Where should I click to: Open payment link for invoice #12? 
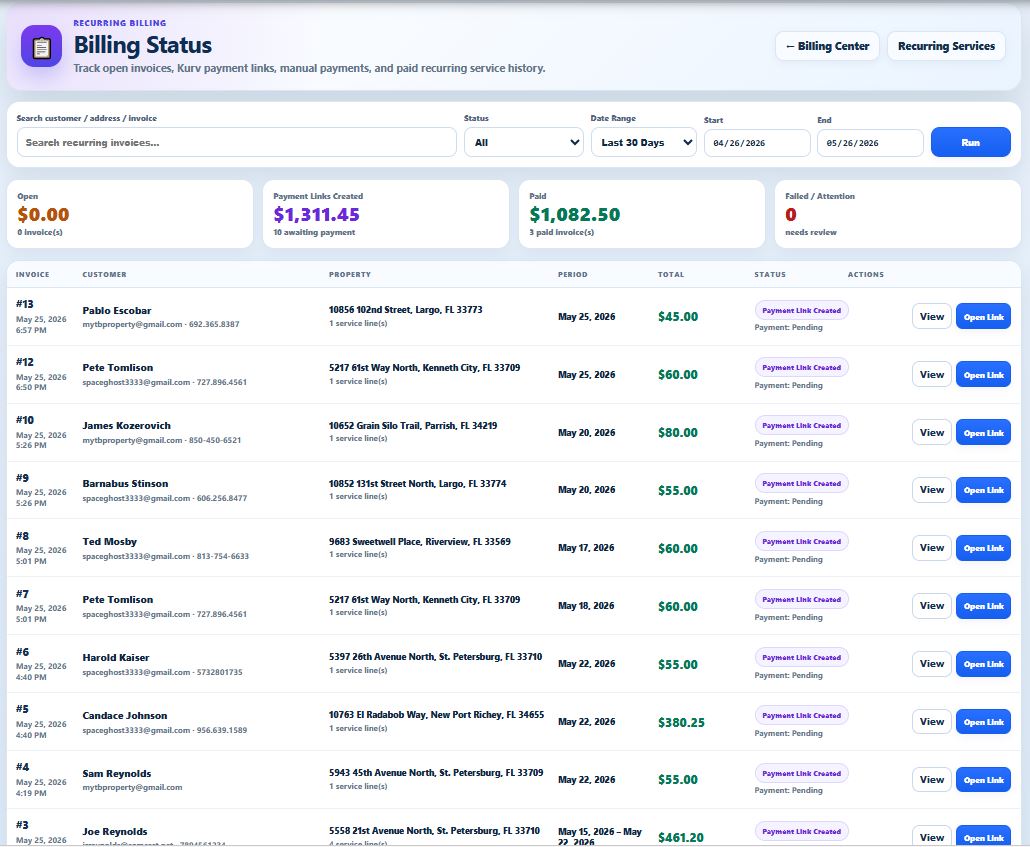tap(983, 375)
